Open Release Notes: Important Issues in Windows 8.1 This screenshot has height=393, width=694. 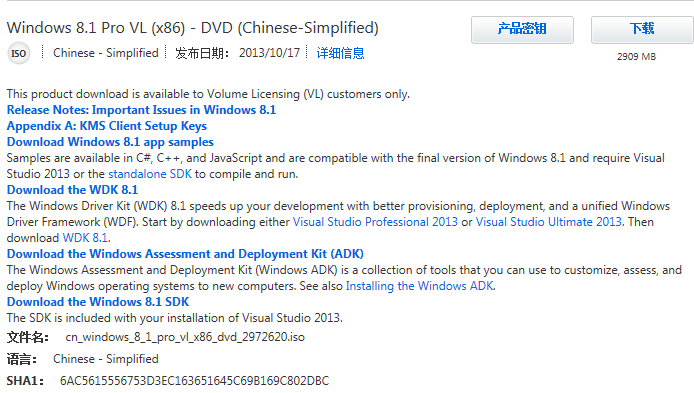click(141, 110)
